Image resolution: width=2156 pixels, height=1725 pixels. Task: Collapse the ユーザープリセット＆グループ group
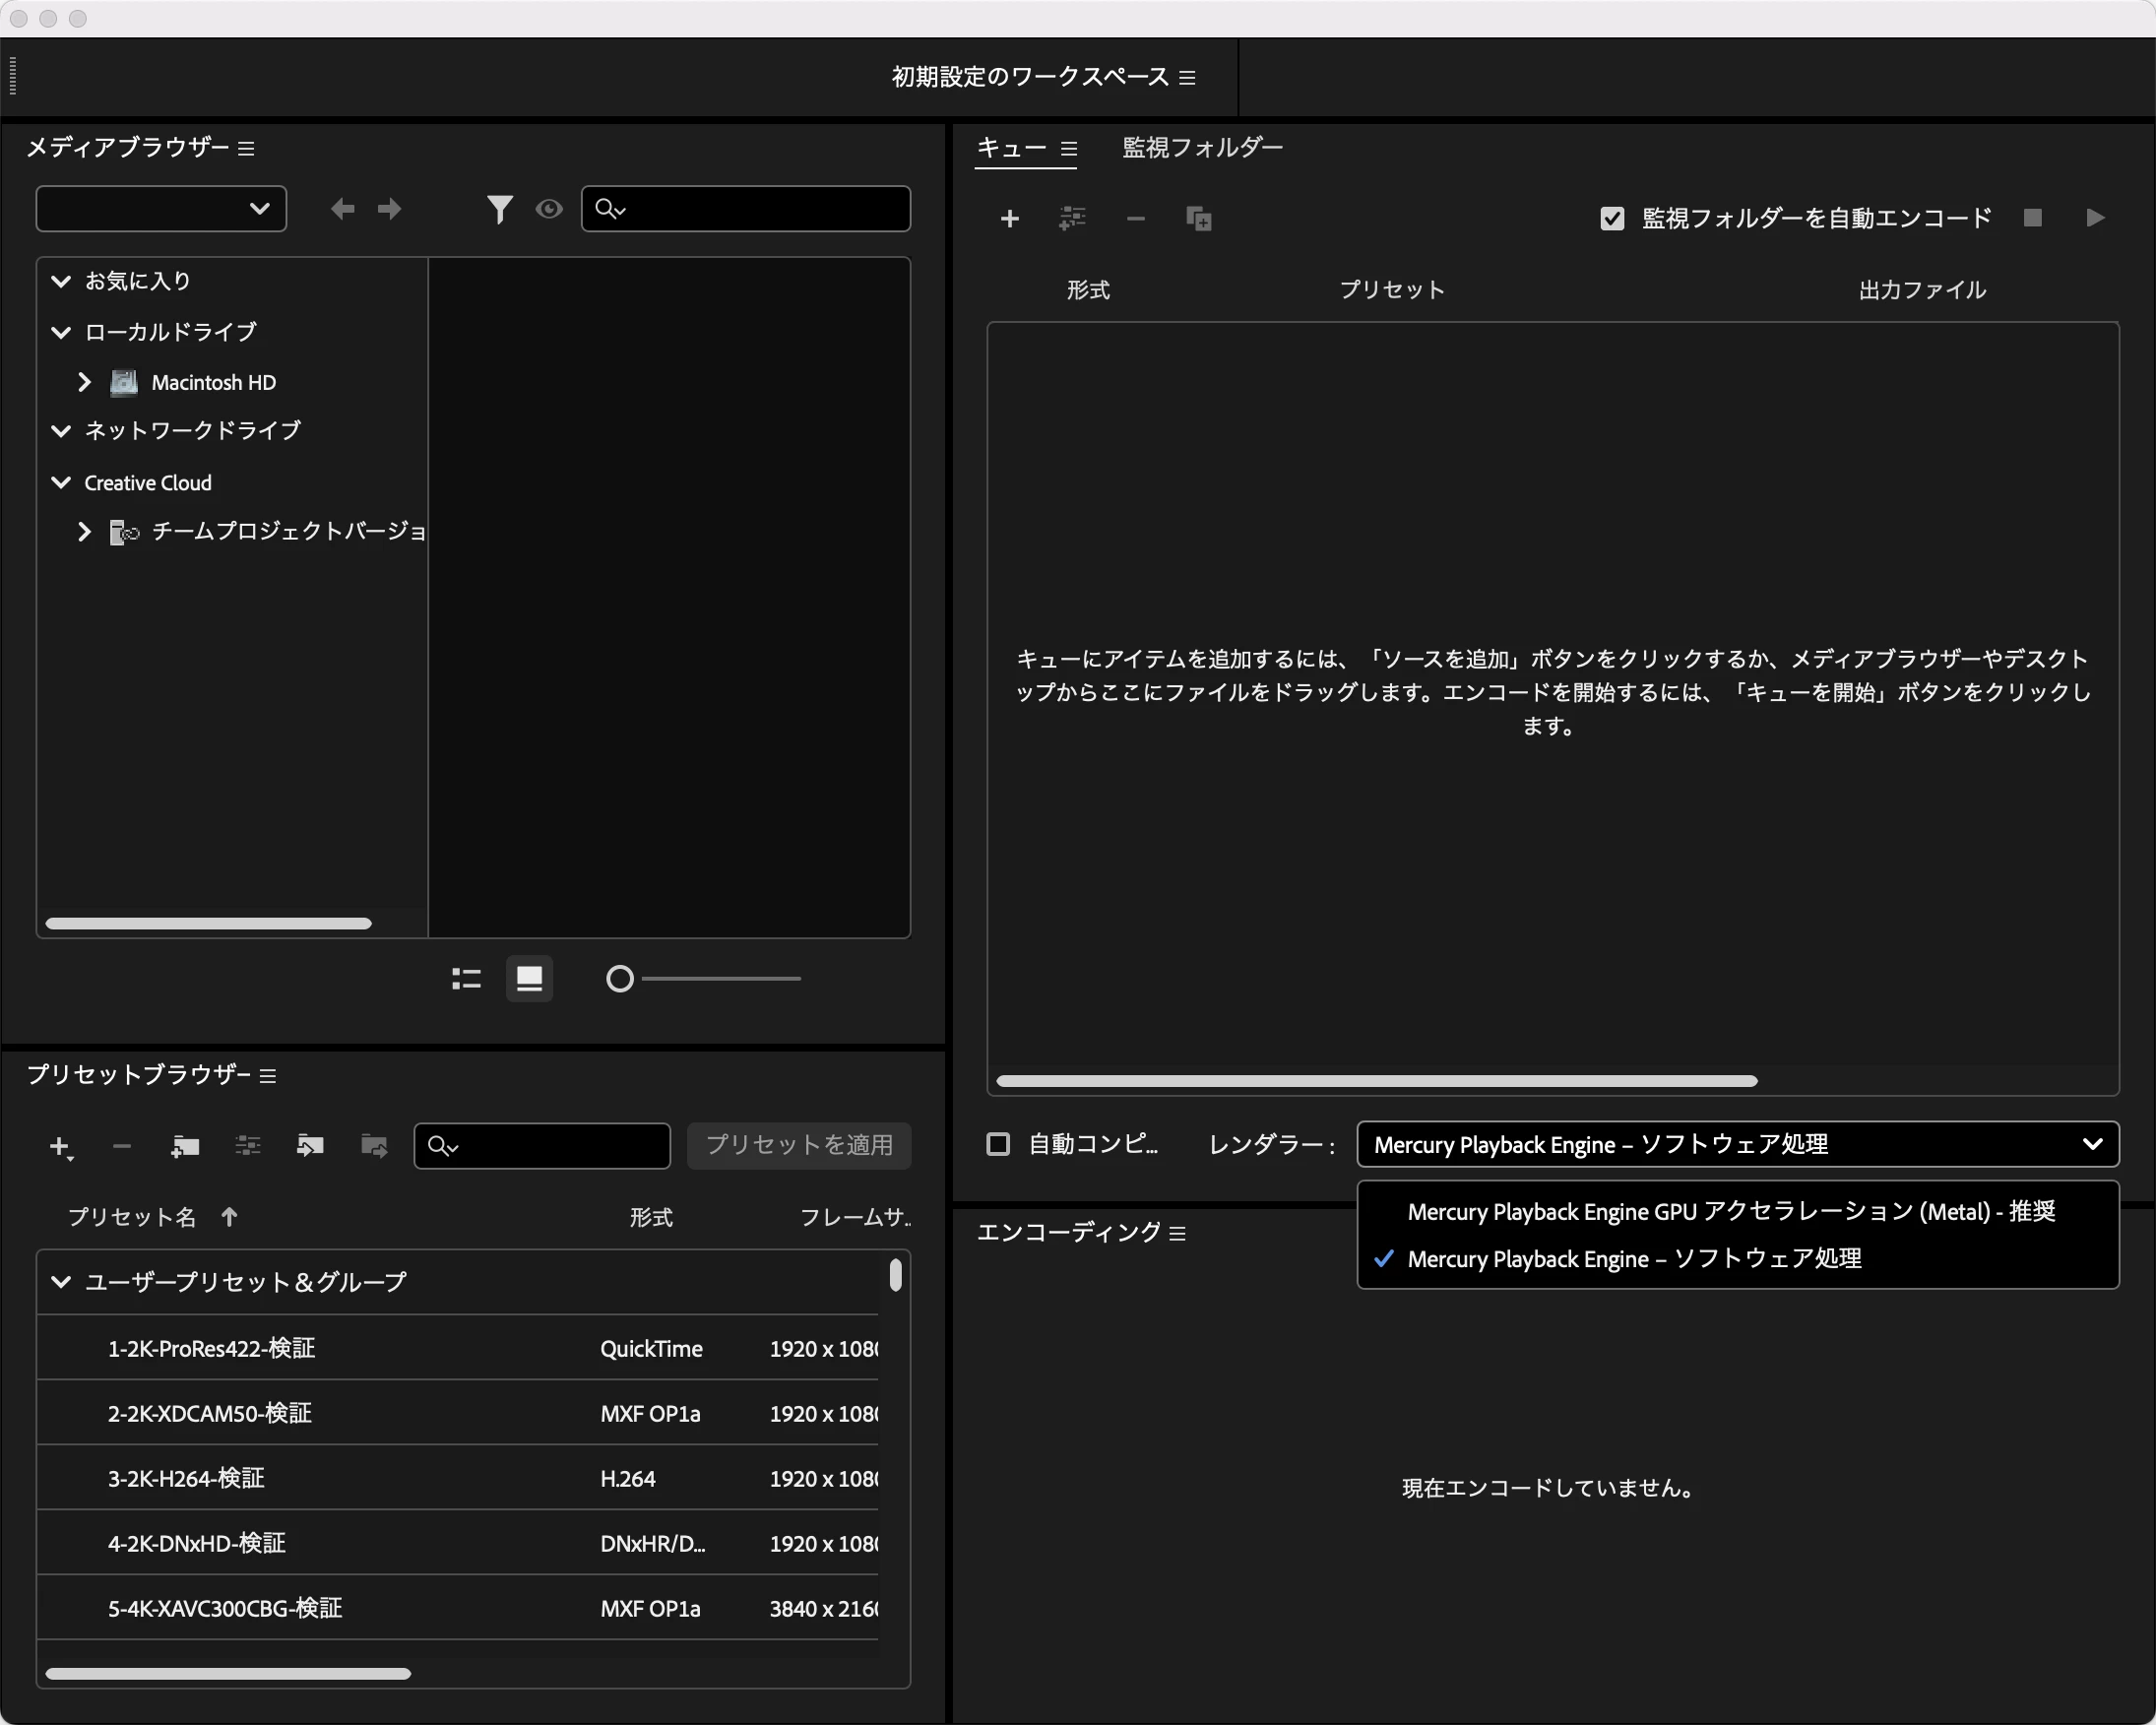coord(61,1282)
